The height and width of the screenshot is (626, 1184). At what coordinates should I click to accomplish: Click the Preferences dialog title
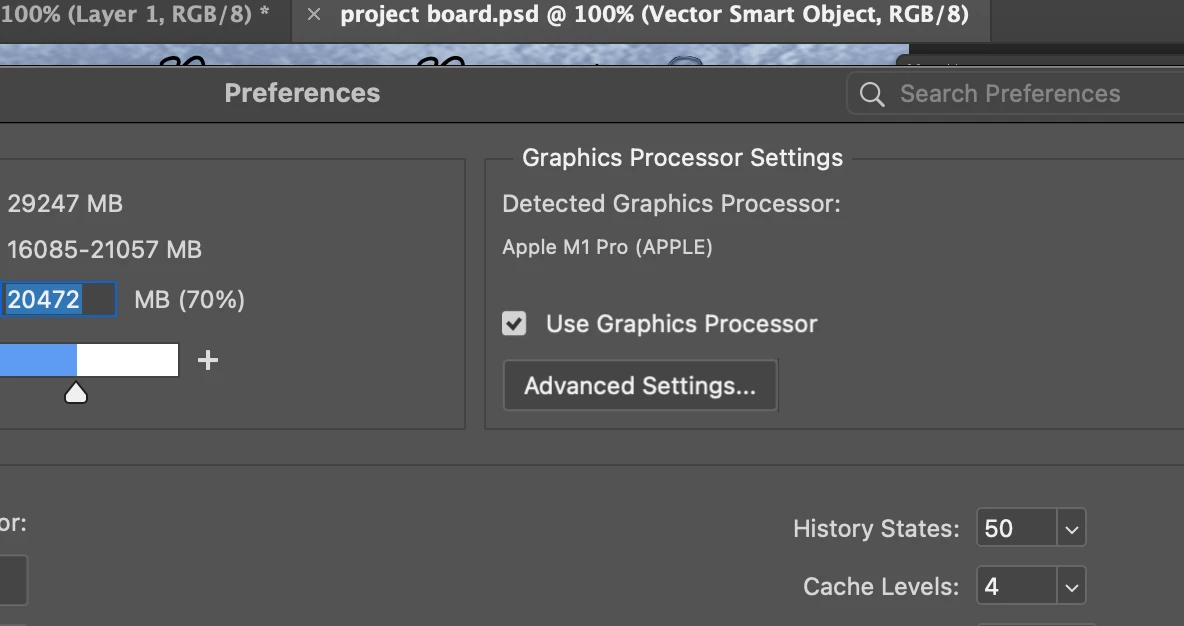(302, 93)
